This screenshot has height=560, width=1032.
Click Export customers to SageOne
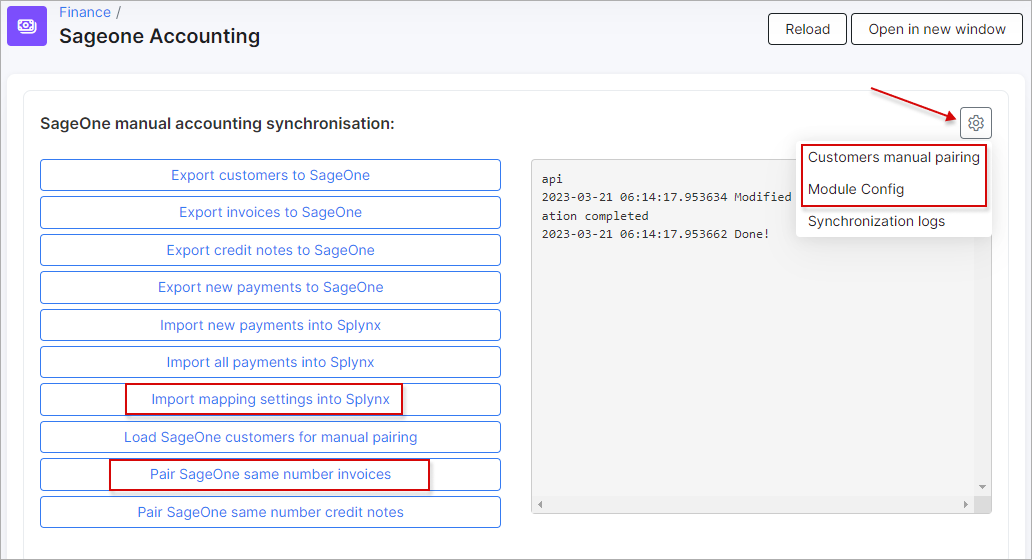coord(270,175)
